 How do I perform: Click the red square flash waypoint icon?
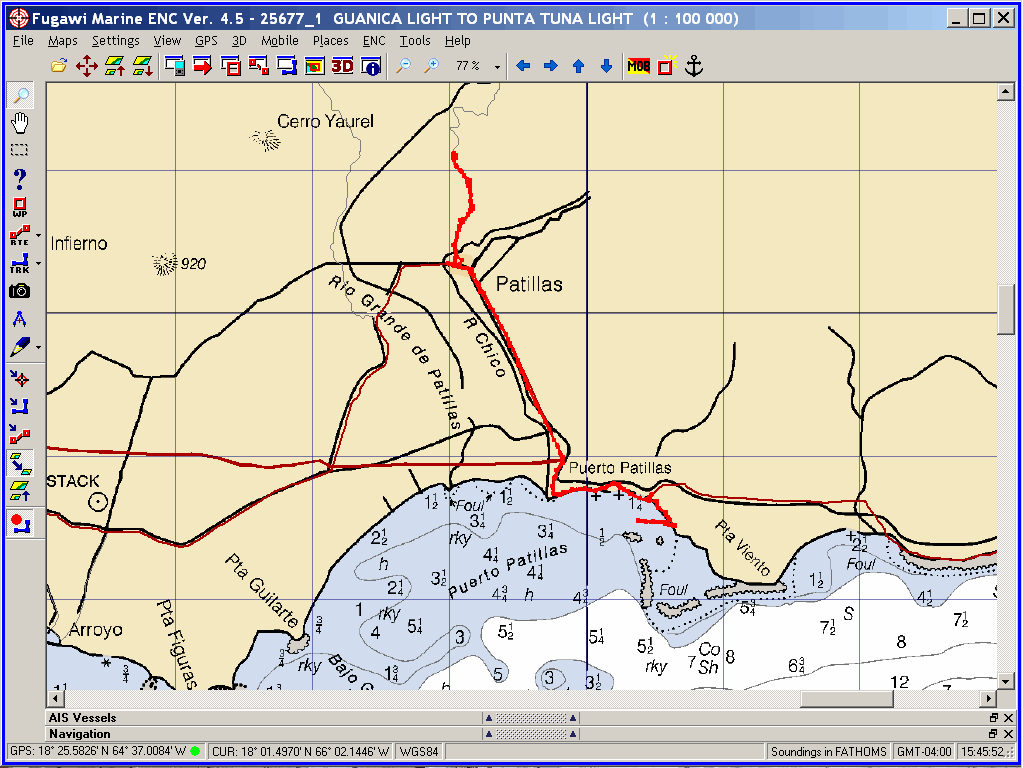[666, 66]
